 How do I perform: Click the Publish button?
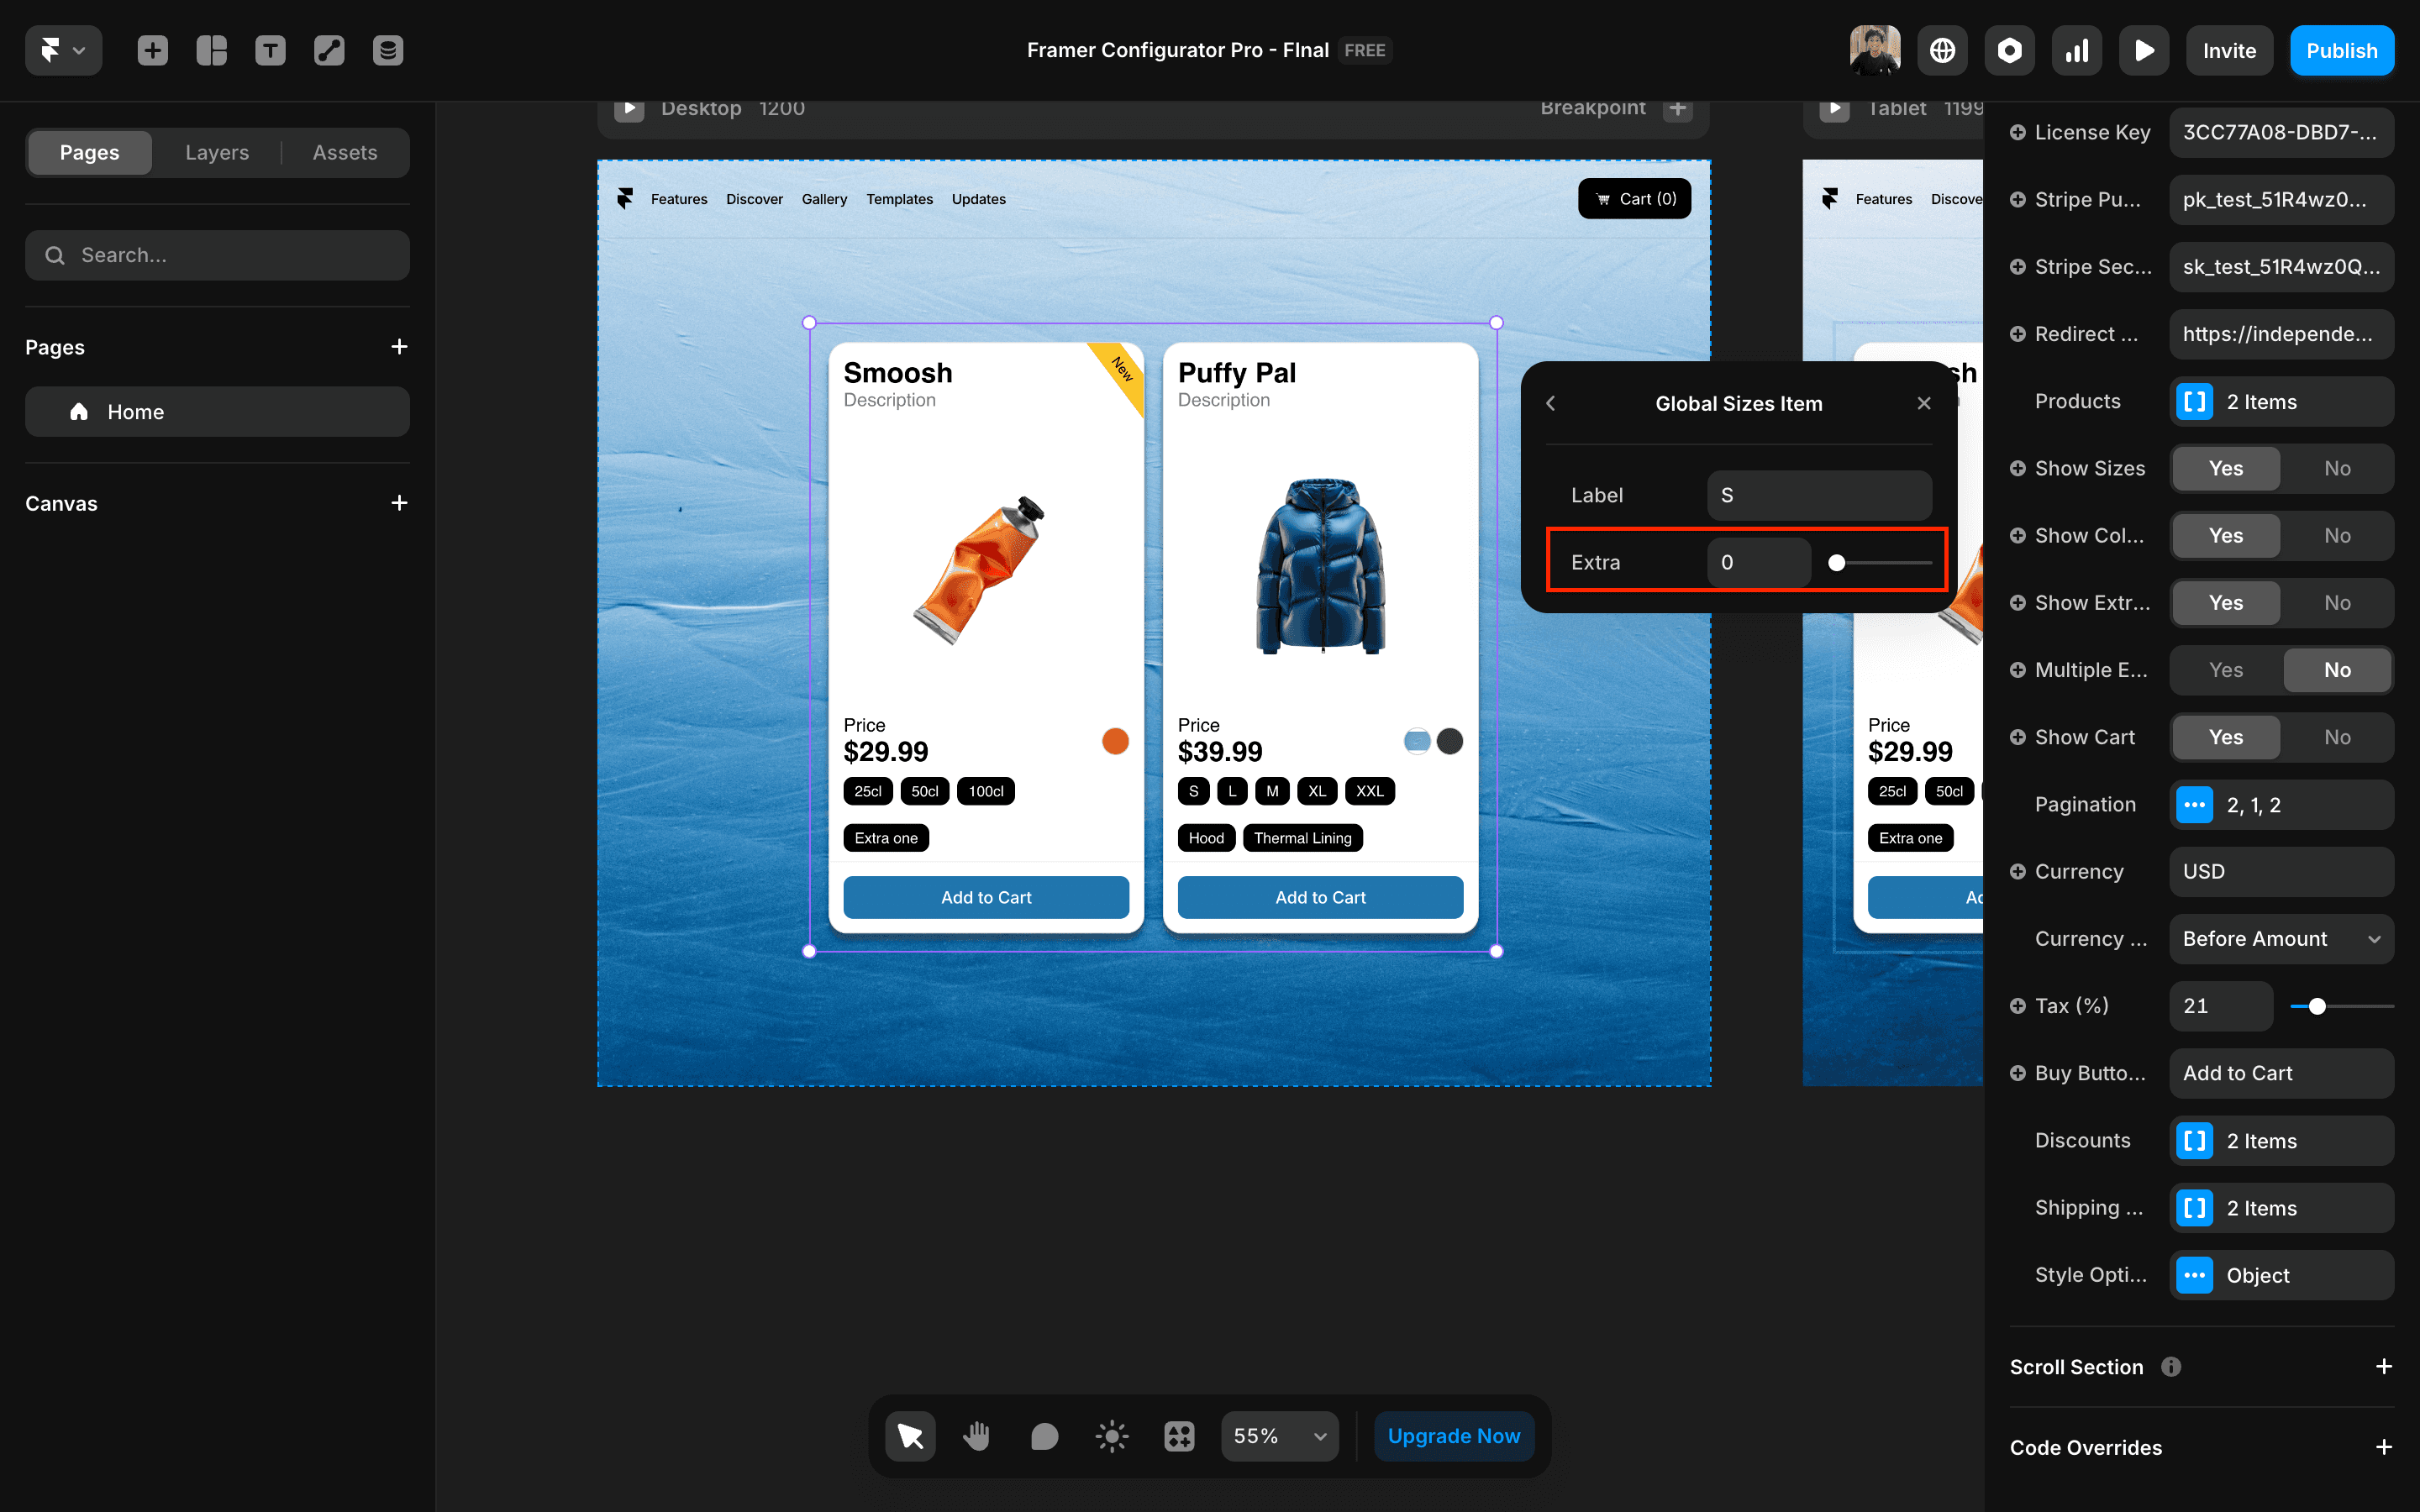click(2341, 50)
